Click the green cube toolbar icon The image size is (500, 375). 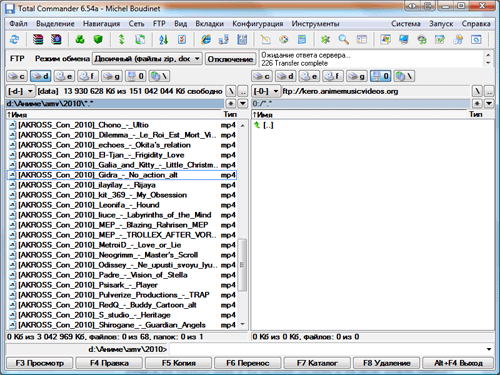coord(98,40)
